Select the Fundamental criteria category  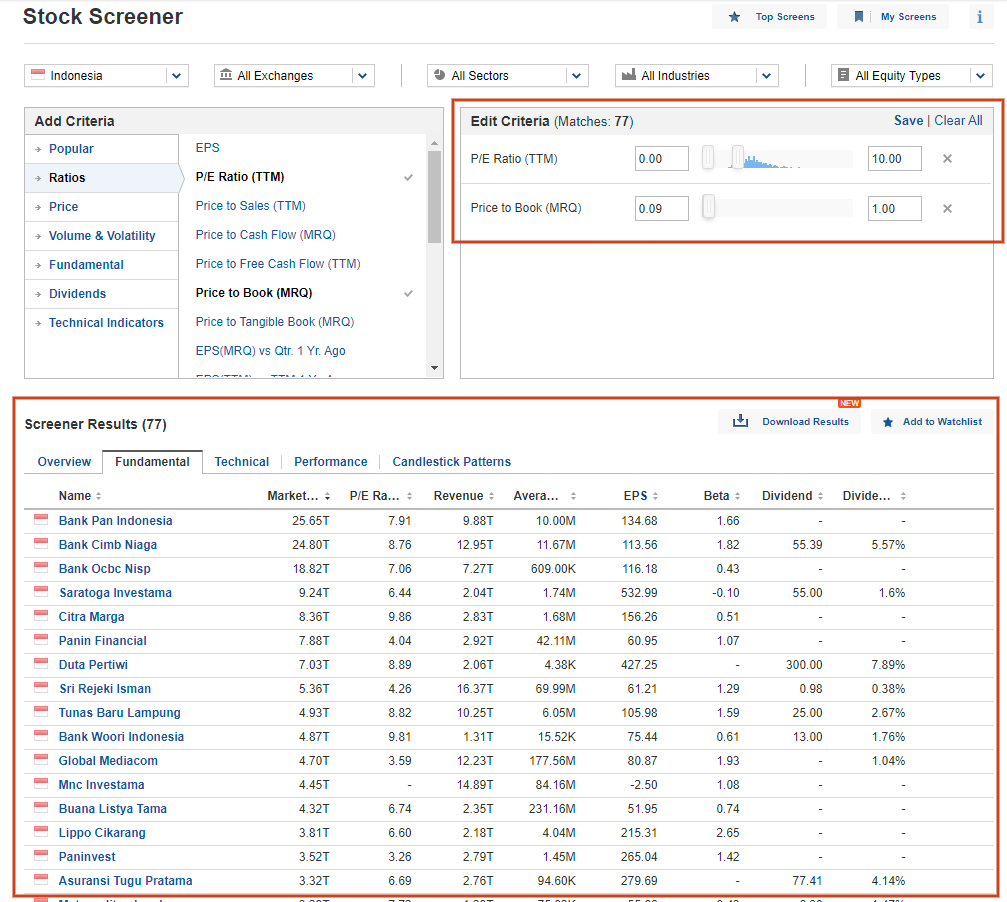point(86,265)
